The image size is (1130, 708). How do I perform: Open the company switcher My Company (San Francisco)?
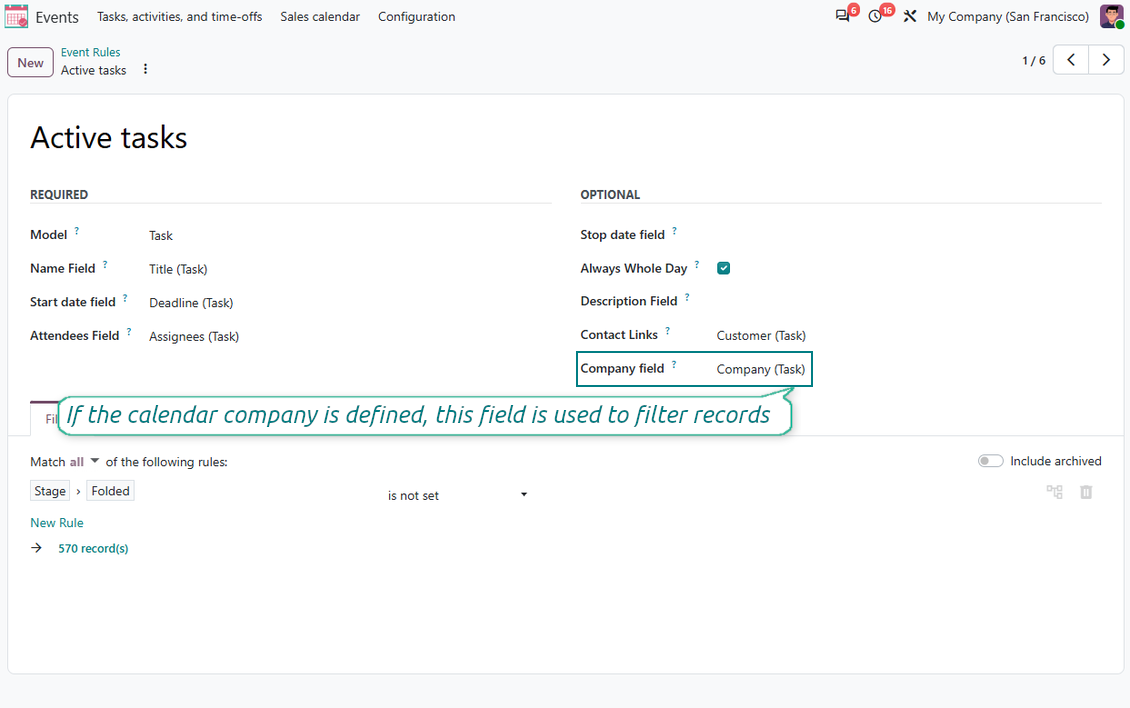[1007, 16]
